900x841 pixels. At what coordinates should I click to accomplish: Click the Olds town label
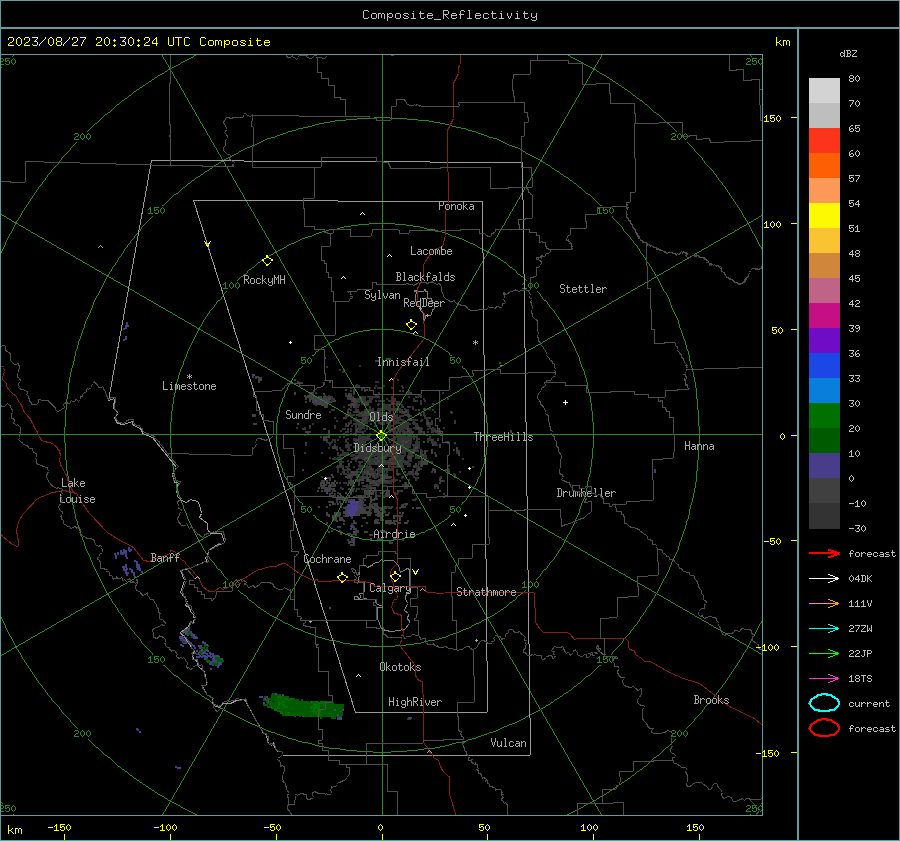381,417
